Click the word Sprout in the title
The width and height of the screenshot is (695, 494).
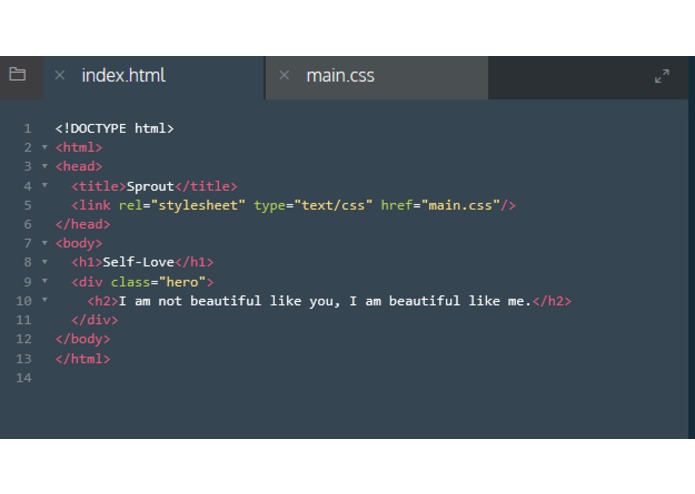coord(150,186)
